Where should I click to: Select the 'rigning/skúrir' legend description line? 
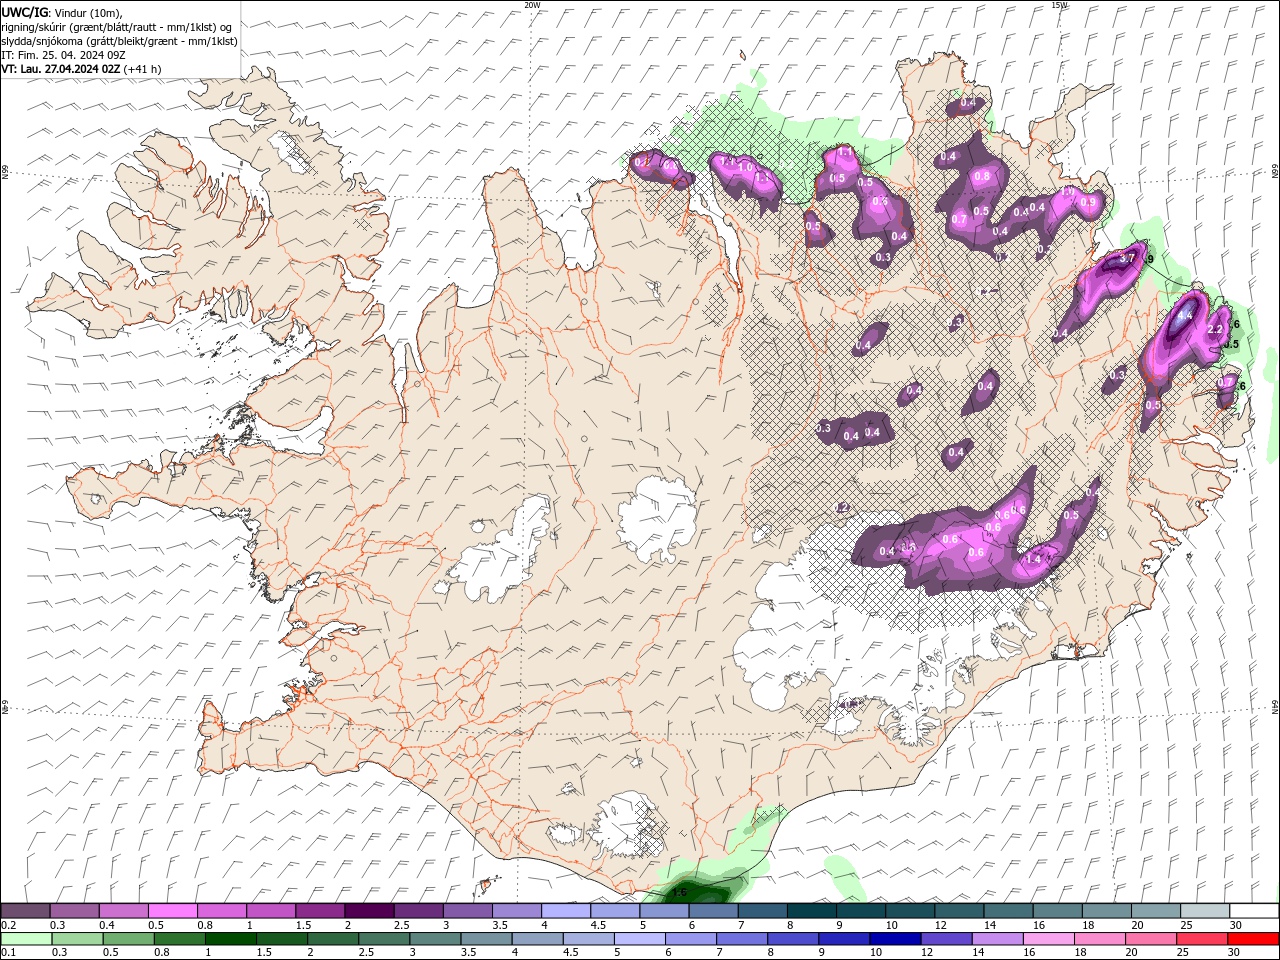point(117,26)
